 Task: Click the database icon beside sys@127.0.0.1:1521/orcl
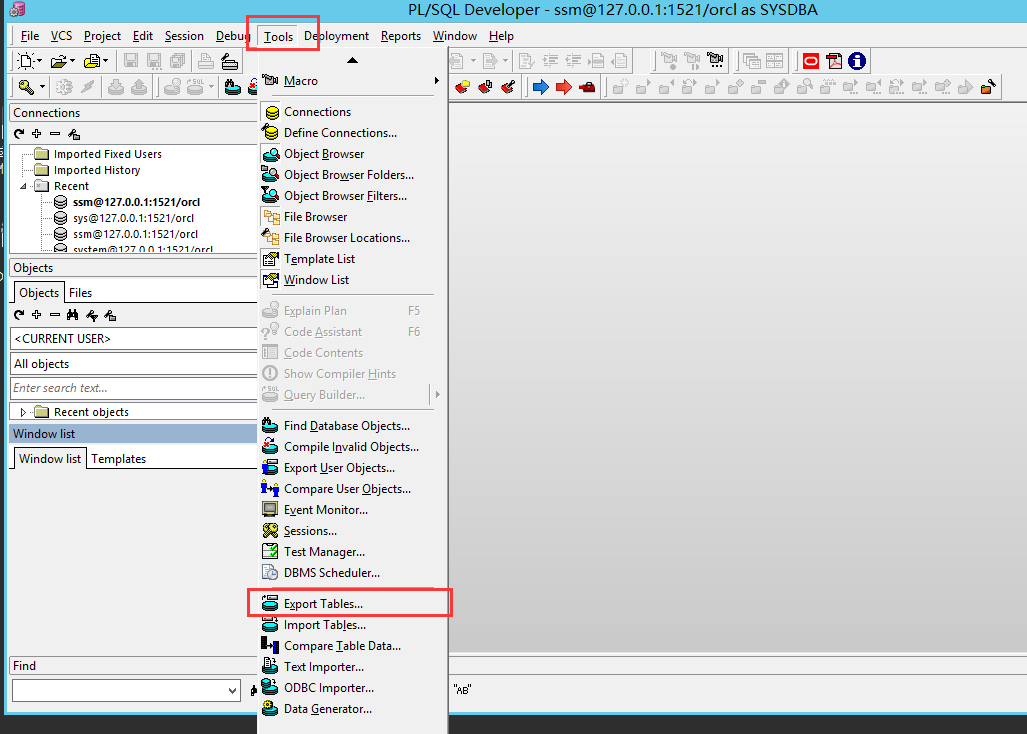(60, 218)
